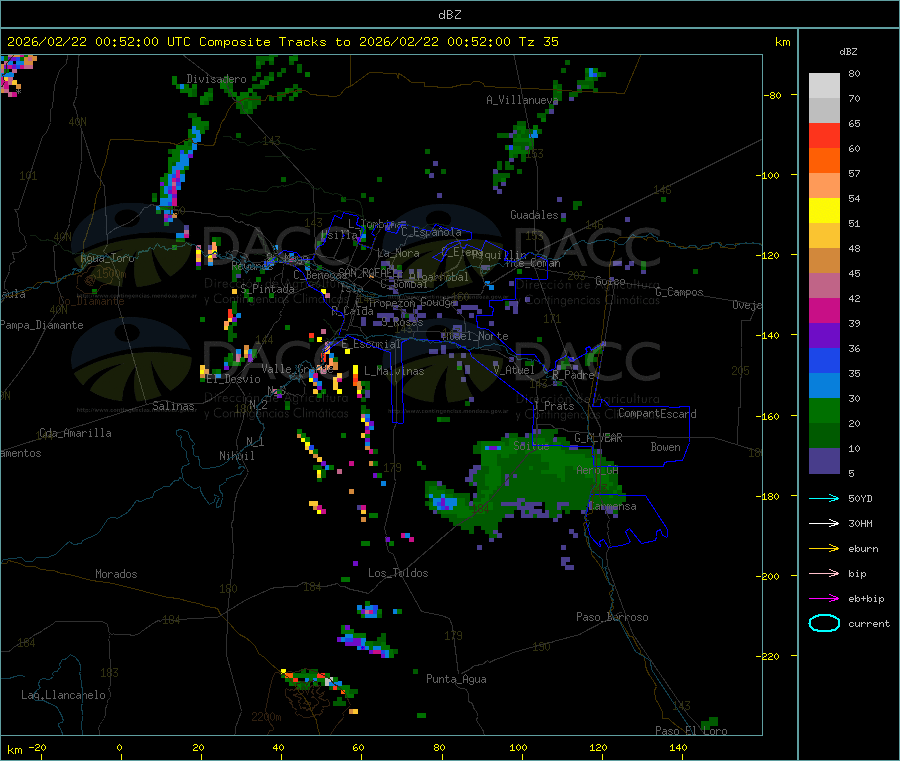900x761 pixels.
Task: Click the '140' tick on the bottom axis
Action: coord(678,747)
